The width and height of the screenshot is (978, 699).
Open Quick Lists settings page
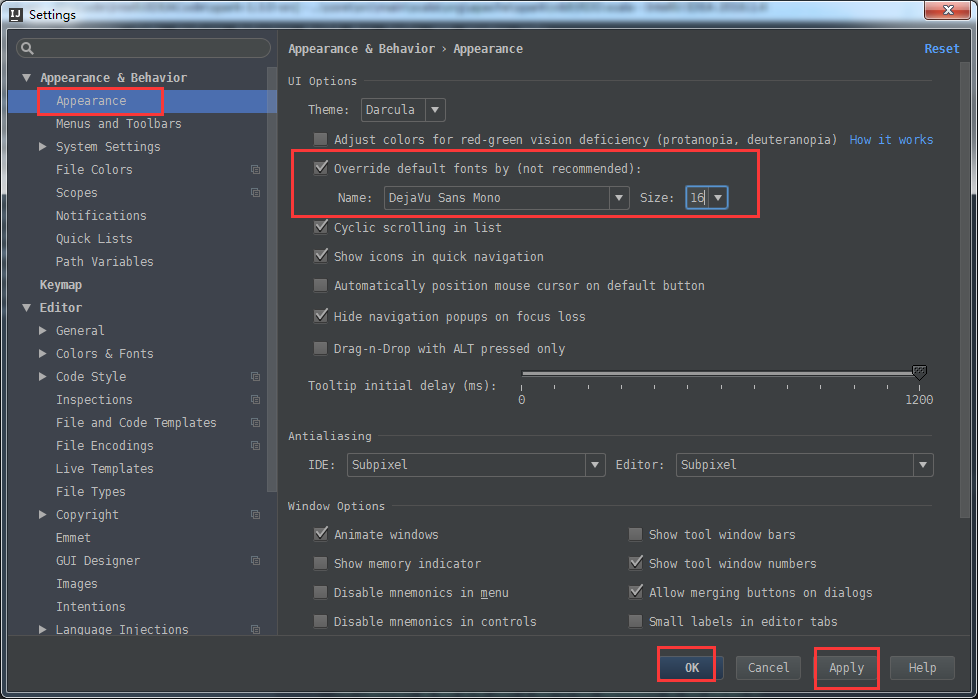[94, 239]
